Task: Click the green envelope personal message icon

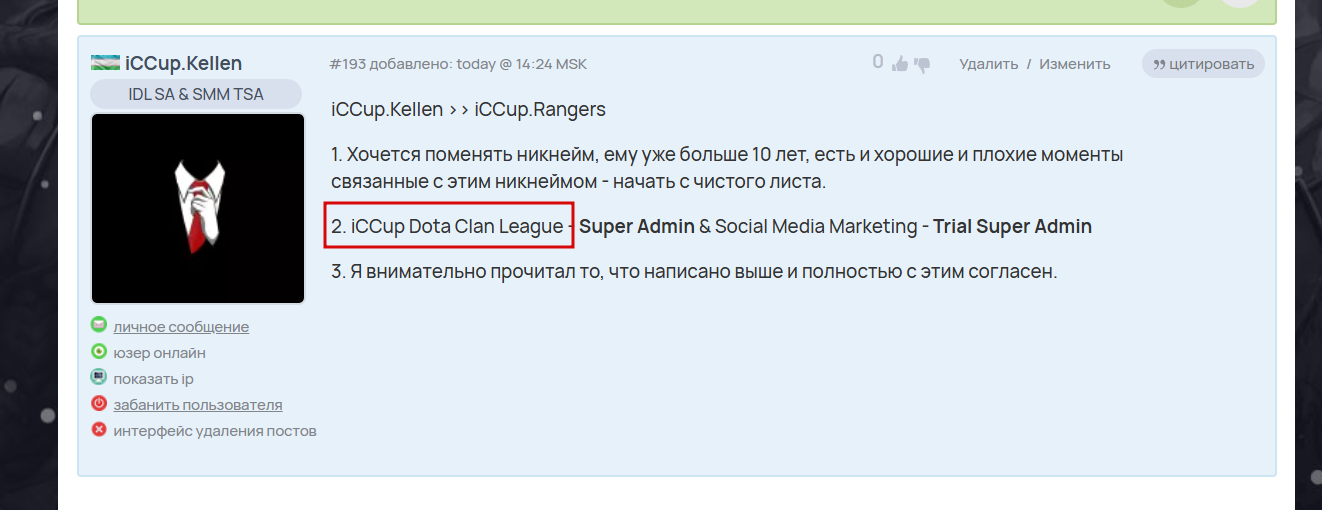Action: 99,325
